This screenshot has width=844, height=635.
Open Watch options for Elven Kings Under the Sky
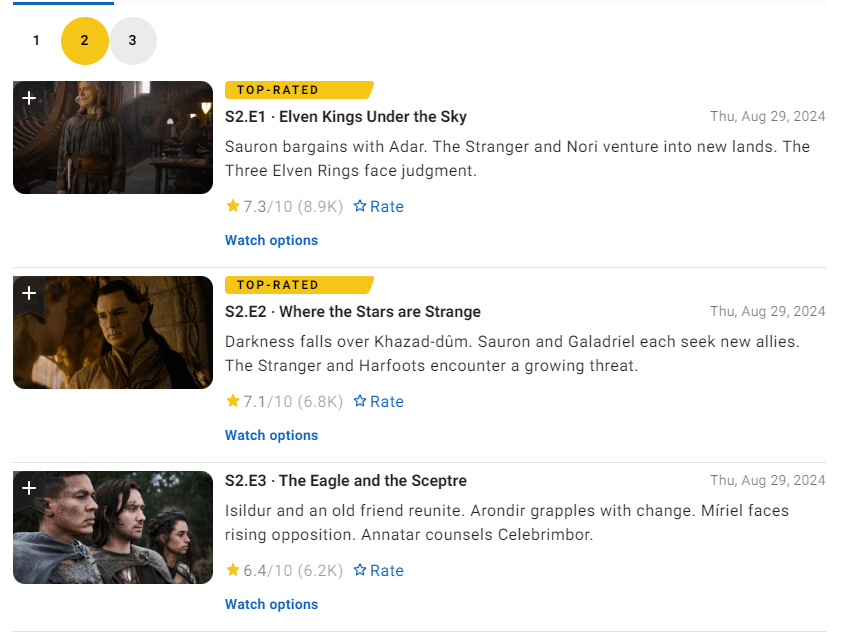click(271, 240)
